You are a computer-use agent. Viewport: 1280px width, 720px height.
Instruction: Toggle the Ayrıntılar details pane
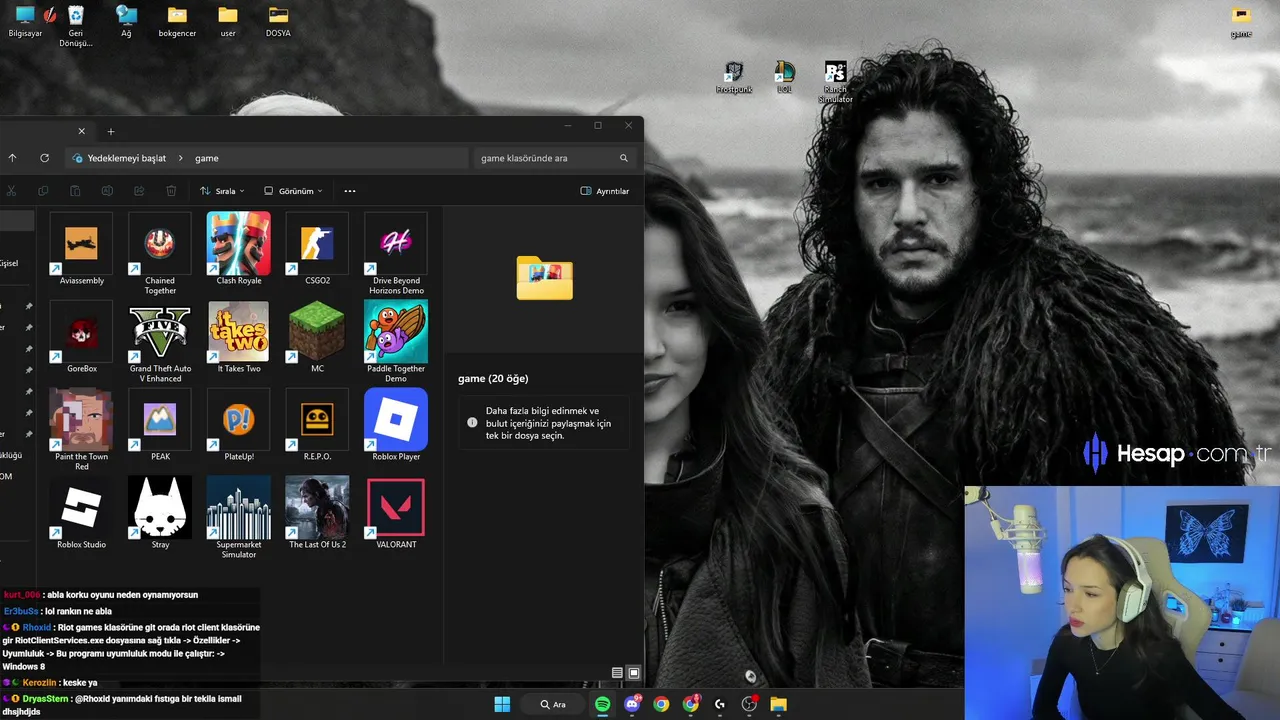[x=605, y=191]
